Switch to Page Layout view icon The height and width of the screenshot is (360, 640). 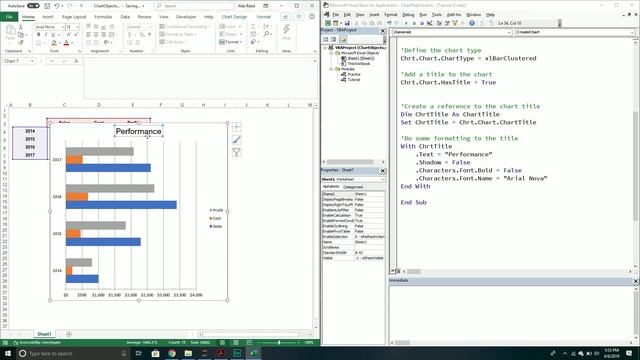(x=236, y=342)
